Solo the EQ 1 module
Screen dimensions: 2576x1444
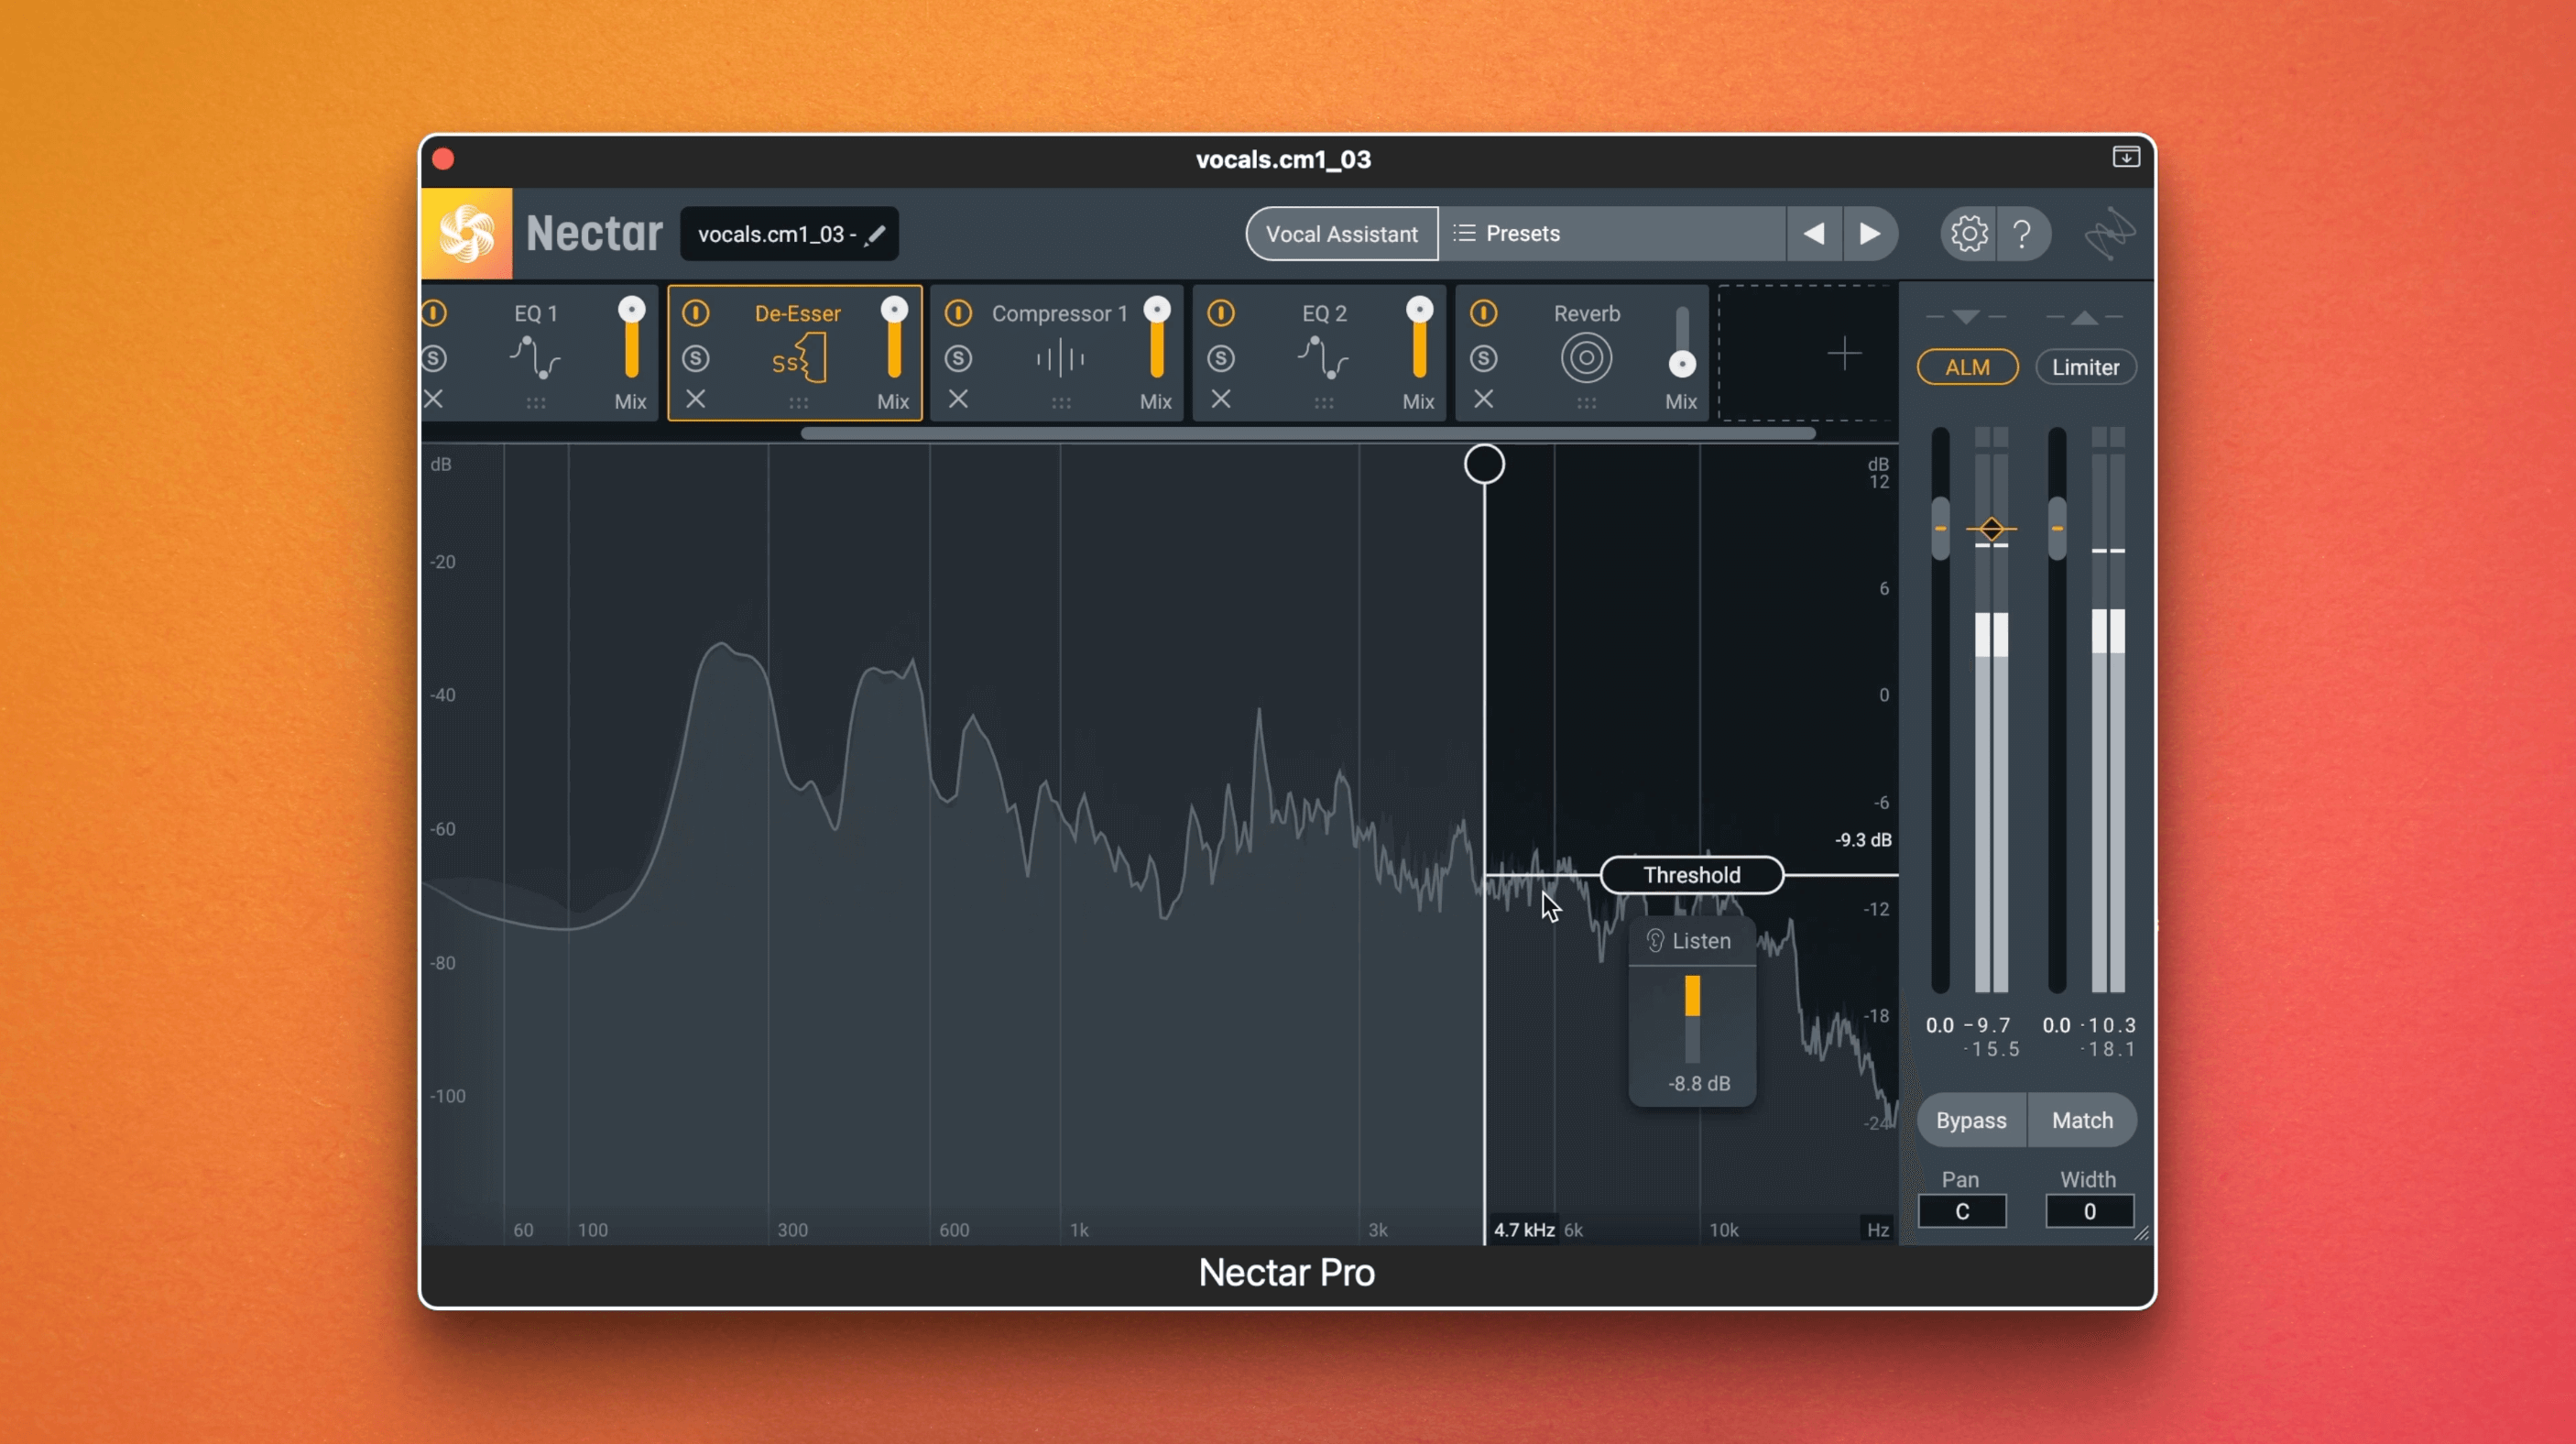[x=434, y=358]
